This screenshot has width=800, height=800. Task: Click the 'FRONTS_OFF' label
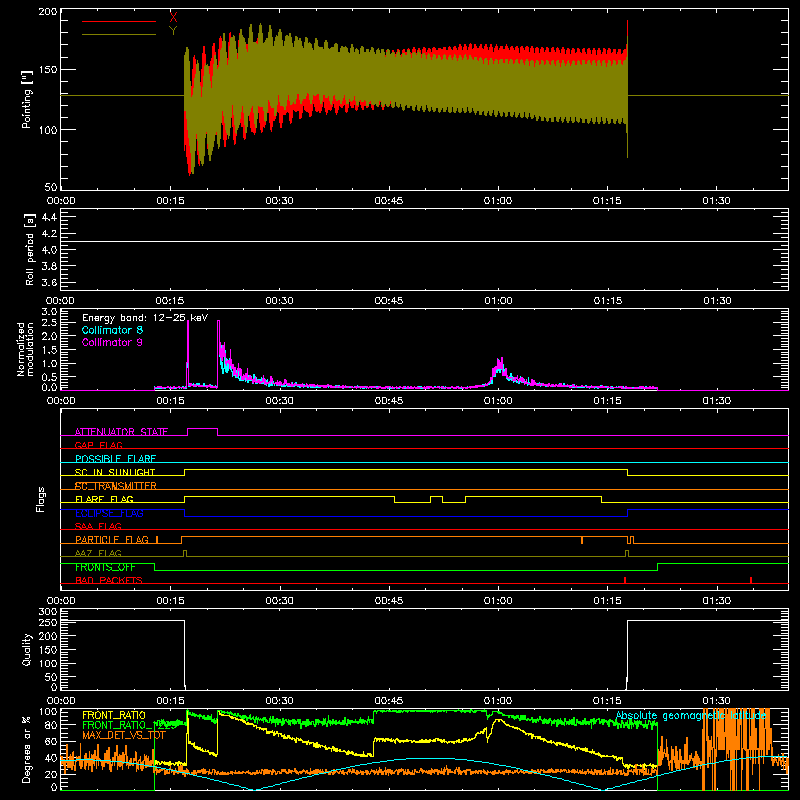[x=105, y=567]
